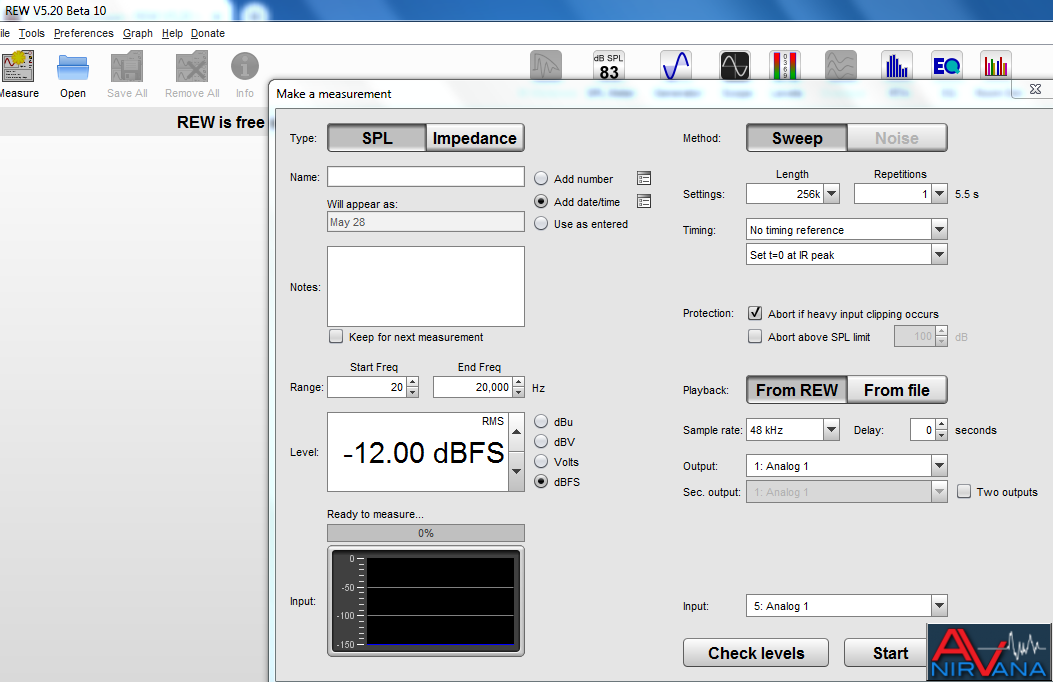Open the Graph menu
Screen dimensions: 1053x682
click(x=138, y=33)
